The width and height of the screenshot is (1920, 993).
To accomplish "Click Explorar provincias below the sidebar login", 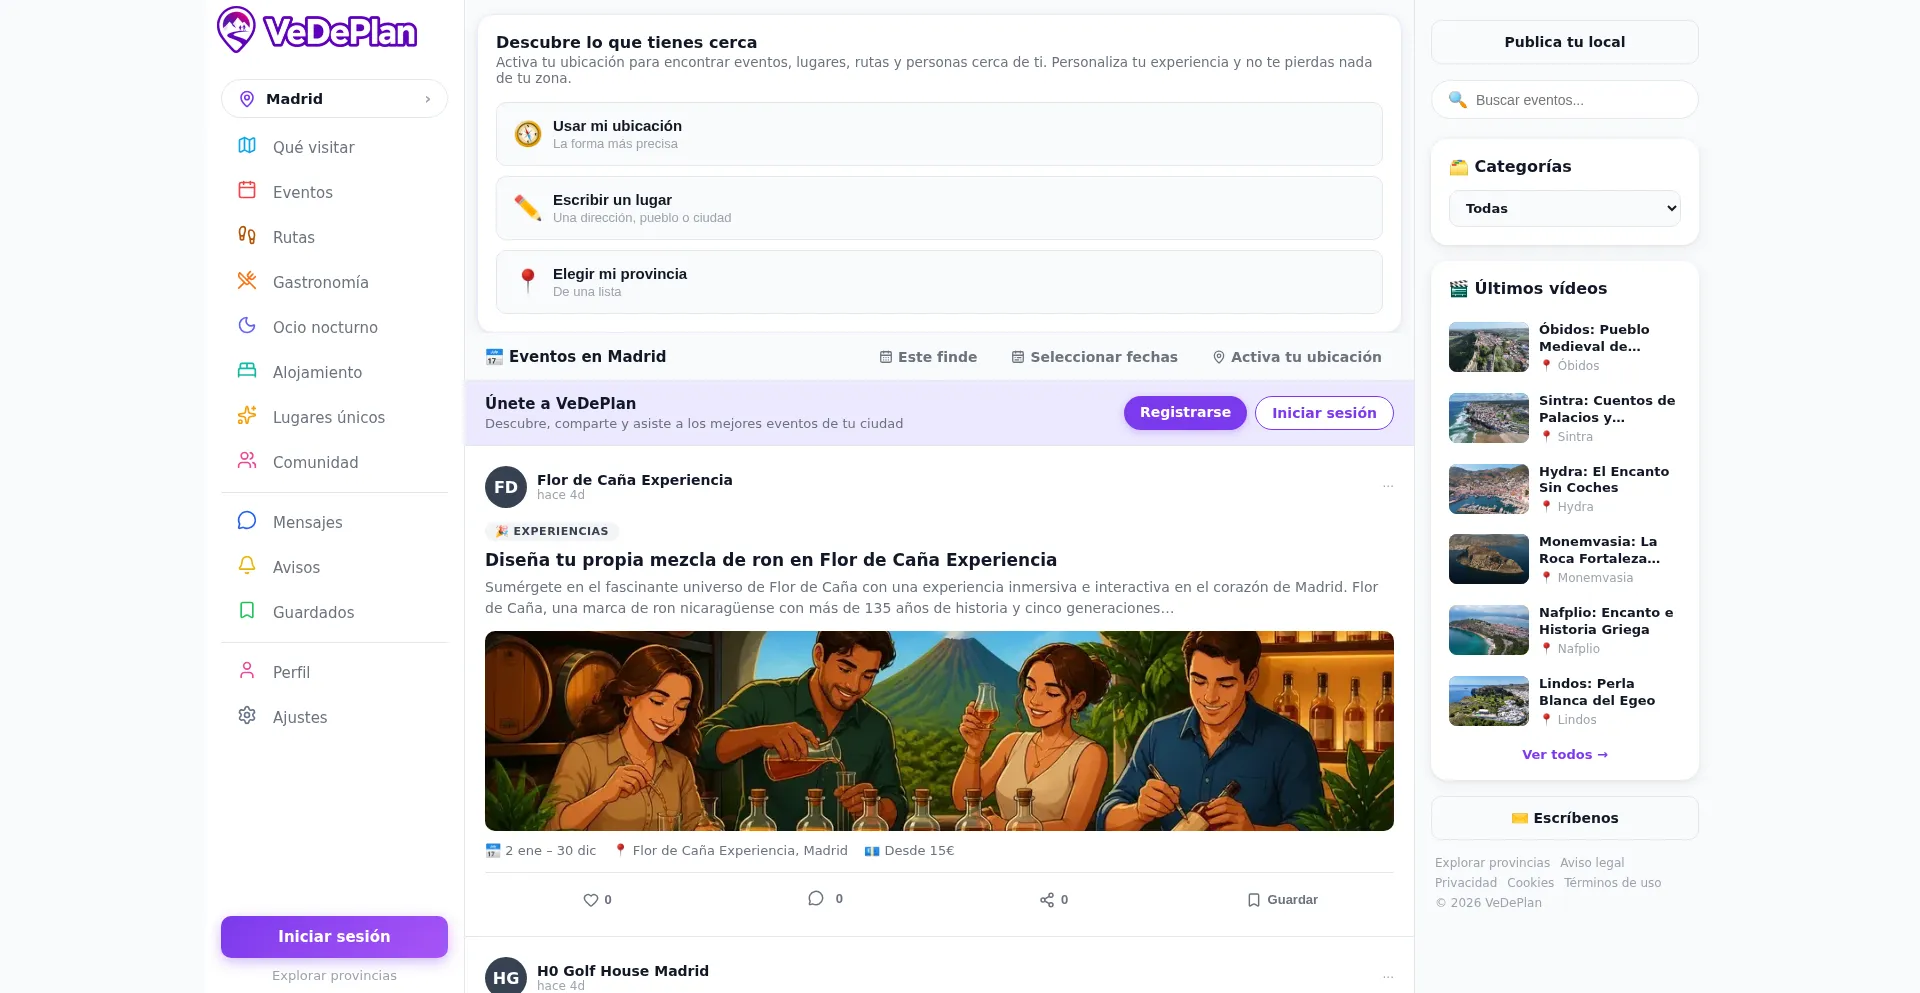I will coord(334,976).
